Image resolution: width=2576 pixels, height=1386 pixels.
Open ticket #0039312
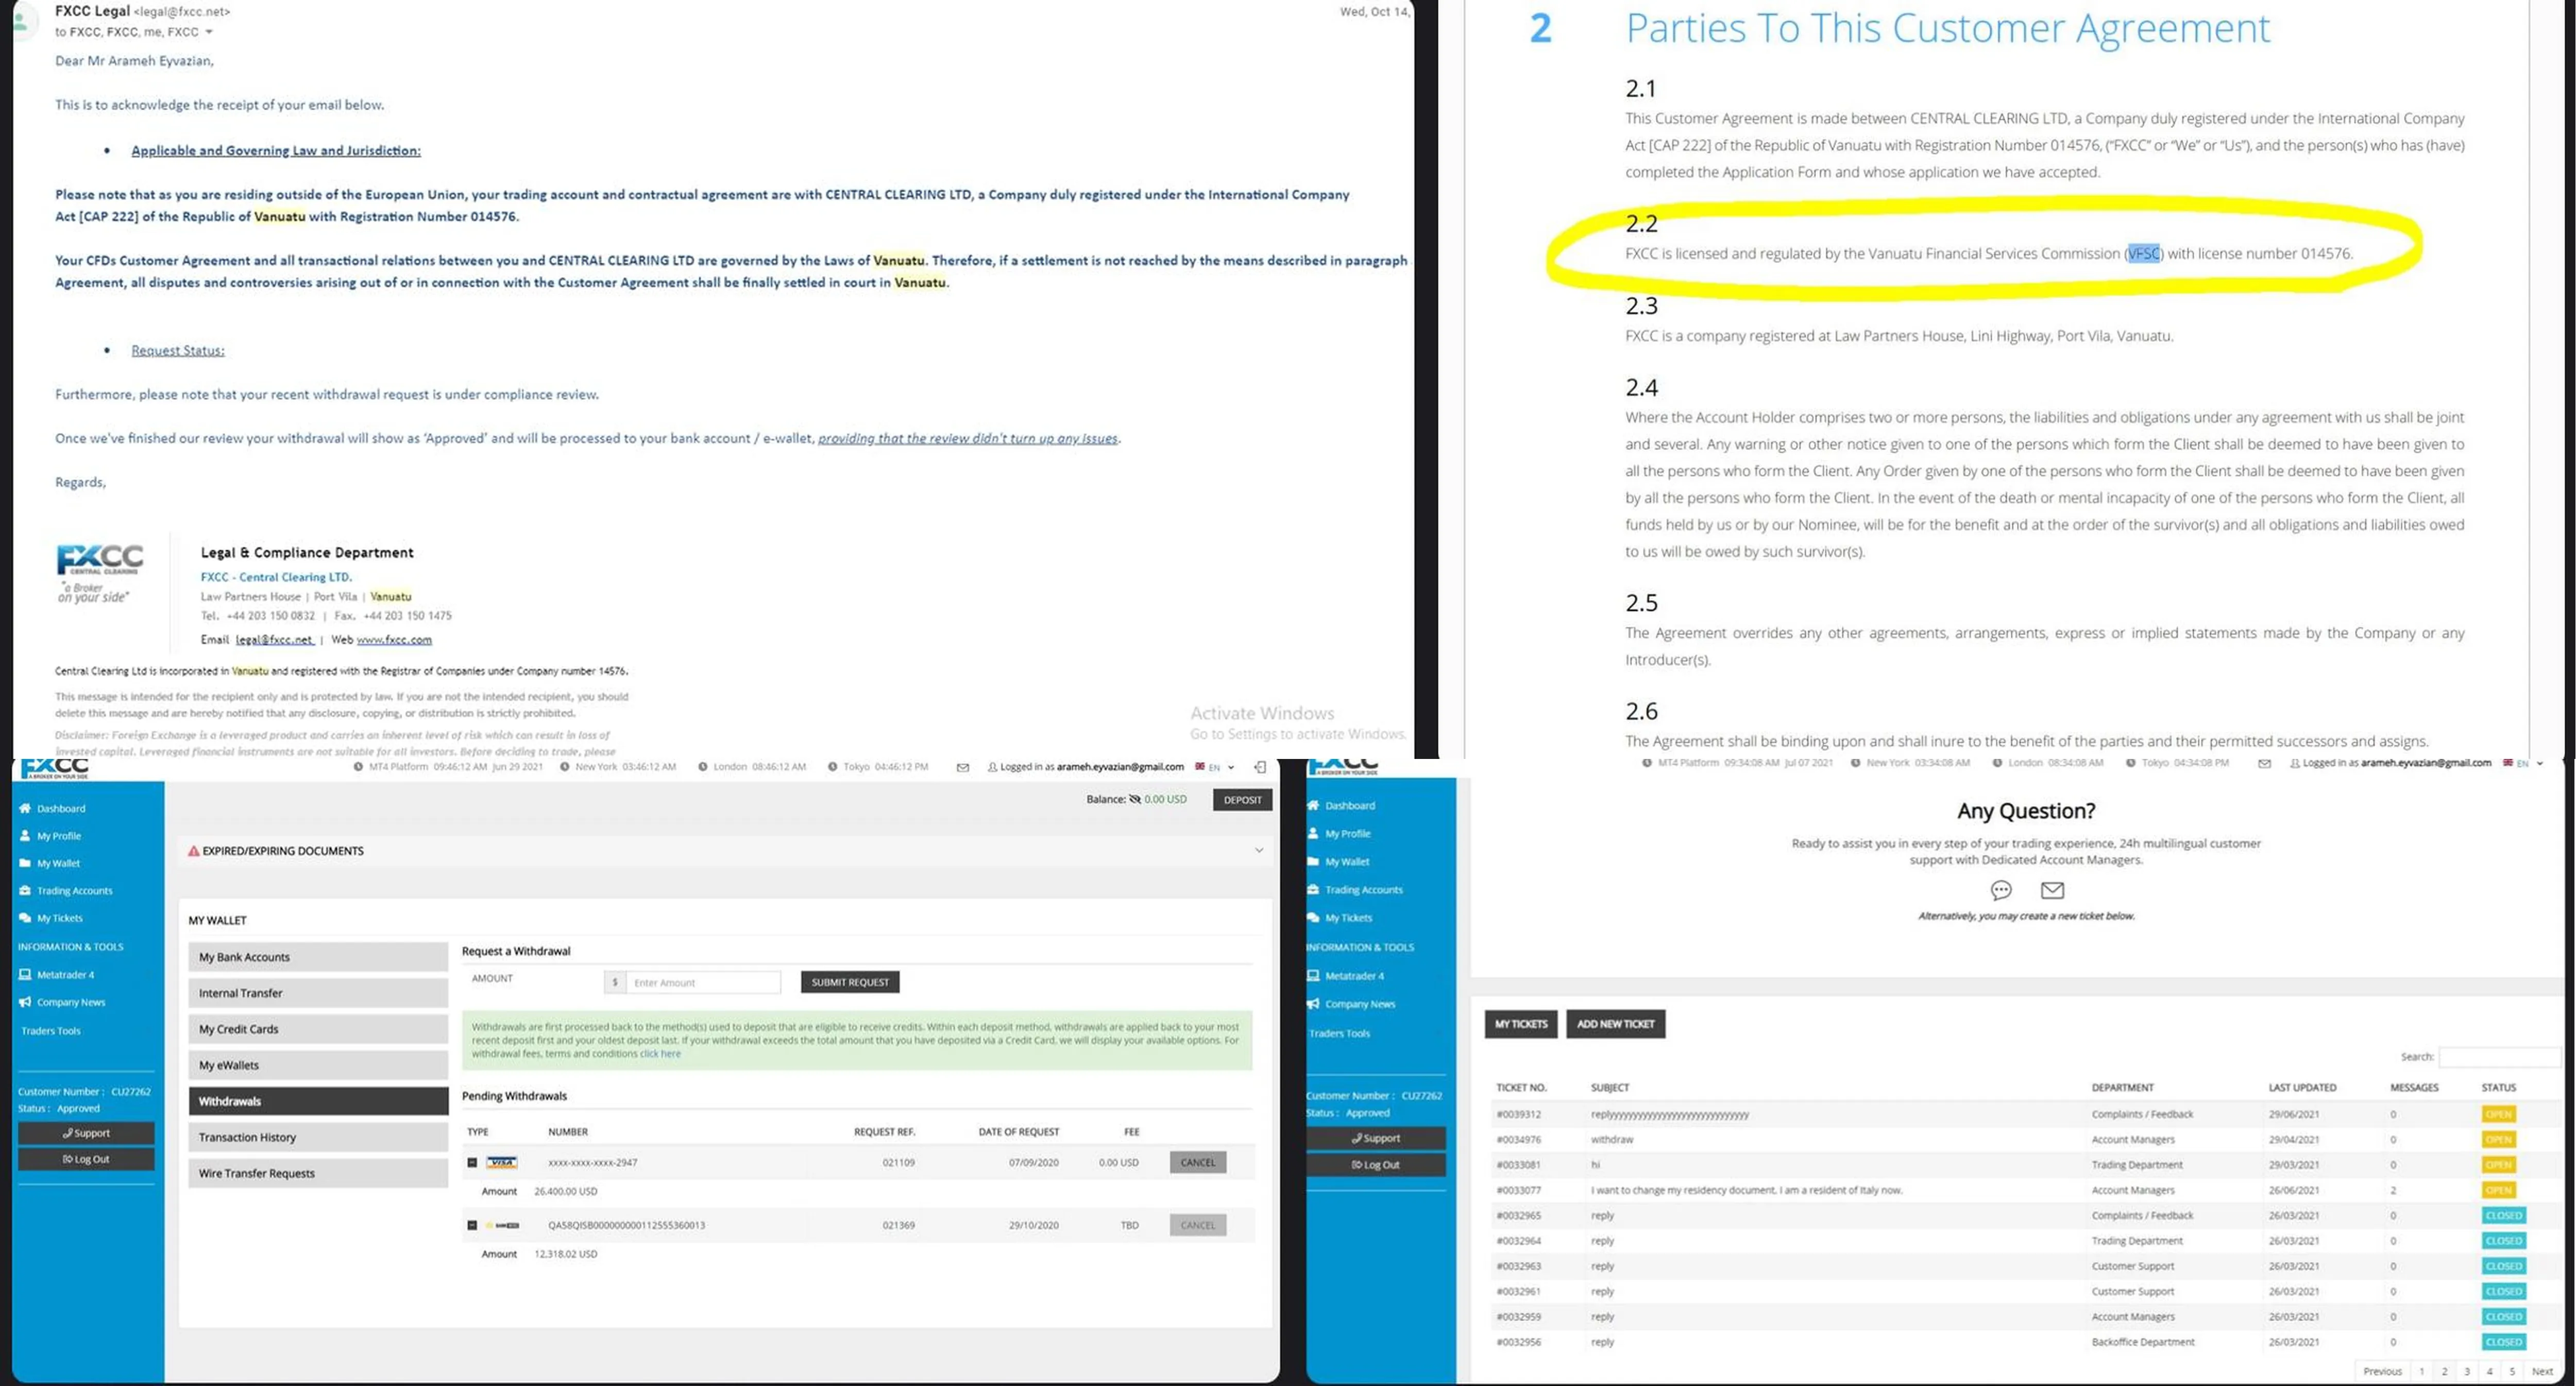1518,1114
